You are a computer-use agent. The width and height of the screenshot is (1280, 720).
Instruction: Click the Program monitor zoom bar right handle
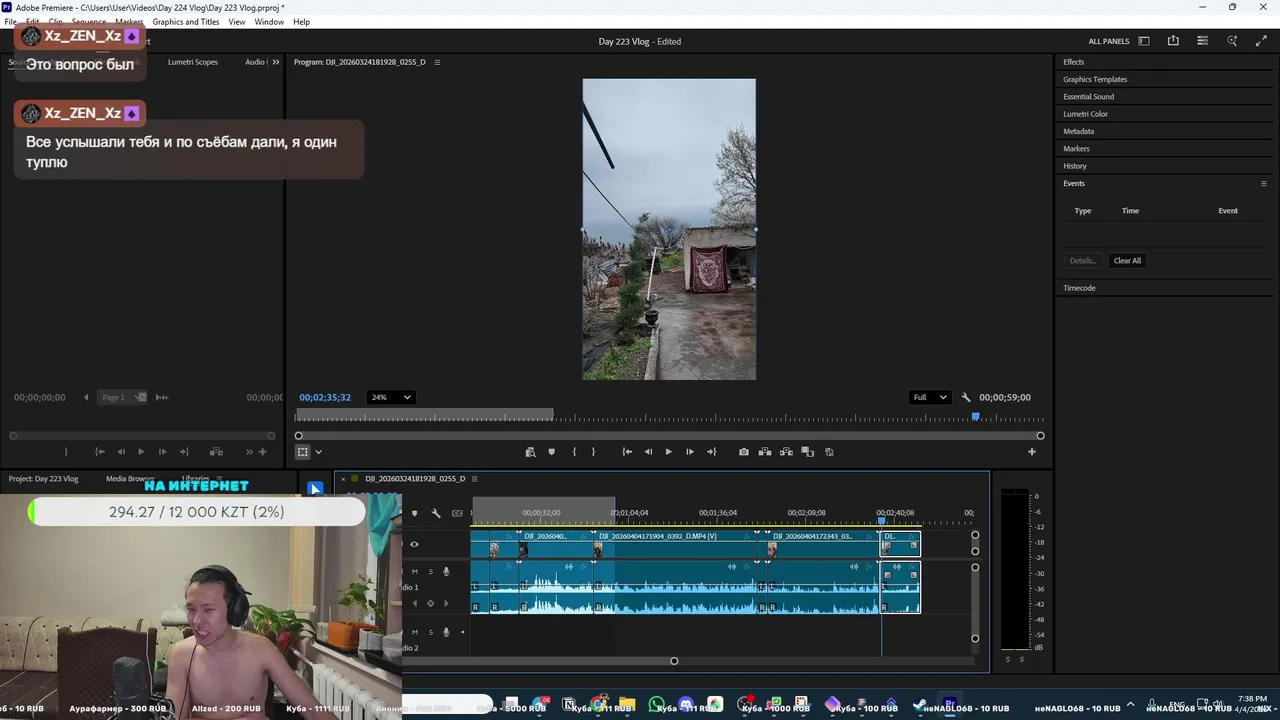(x=1040, y=436)
